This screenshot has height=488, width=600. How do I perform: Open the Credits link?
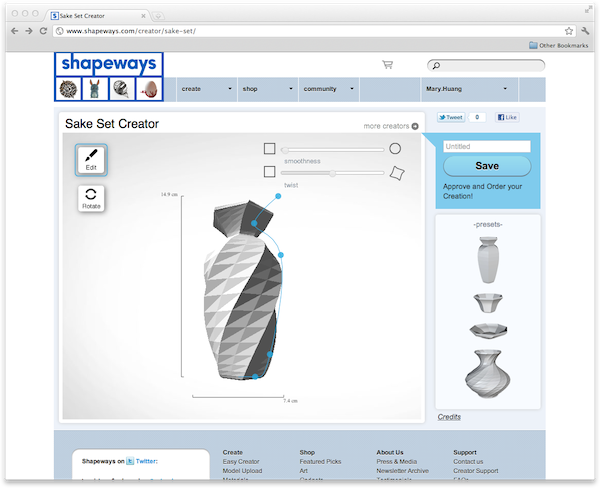449,417
